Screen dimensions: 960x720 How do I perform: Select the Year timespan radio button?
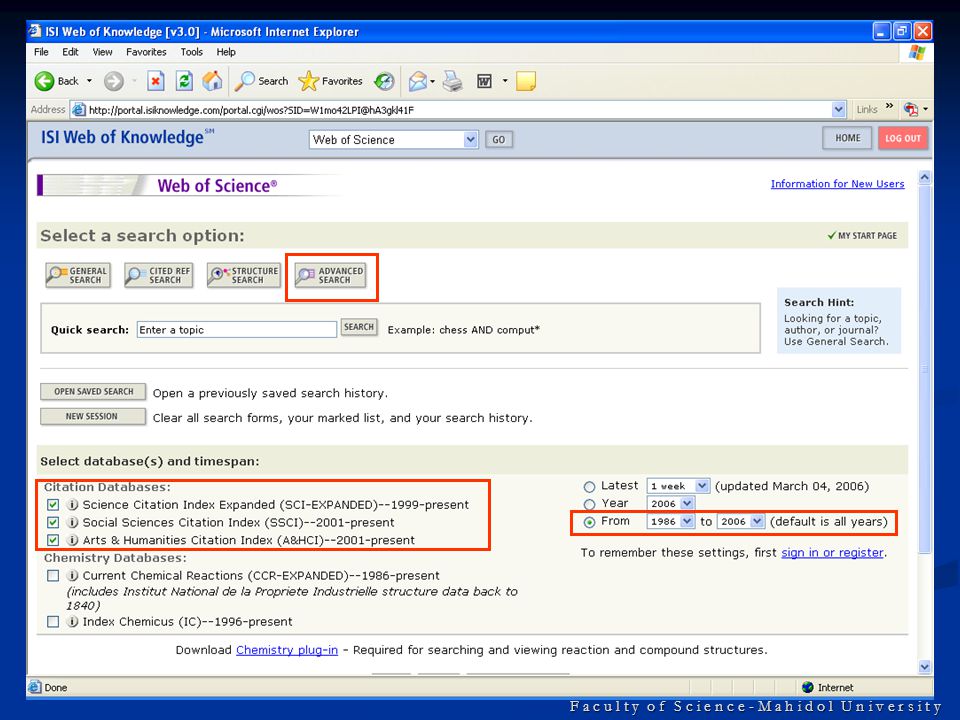point(590,504)
